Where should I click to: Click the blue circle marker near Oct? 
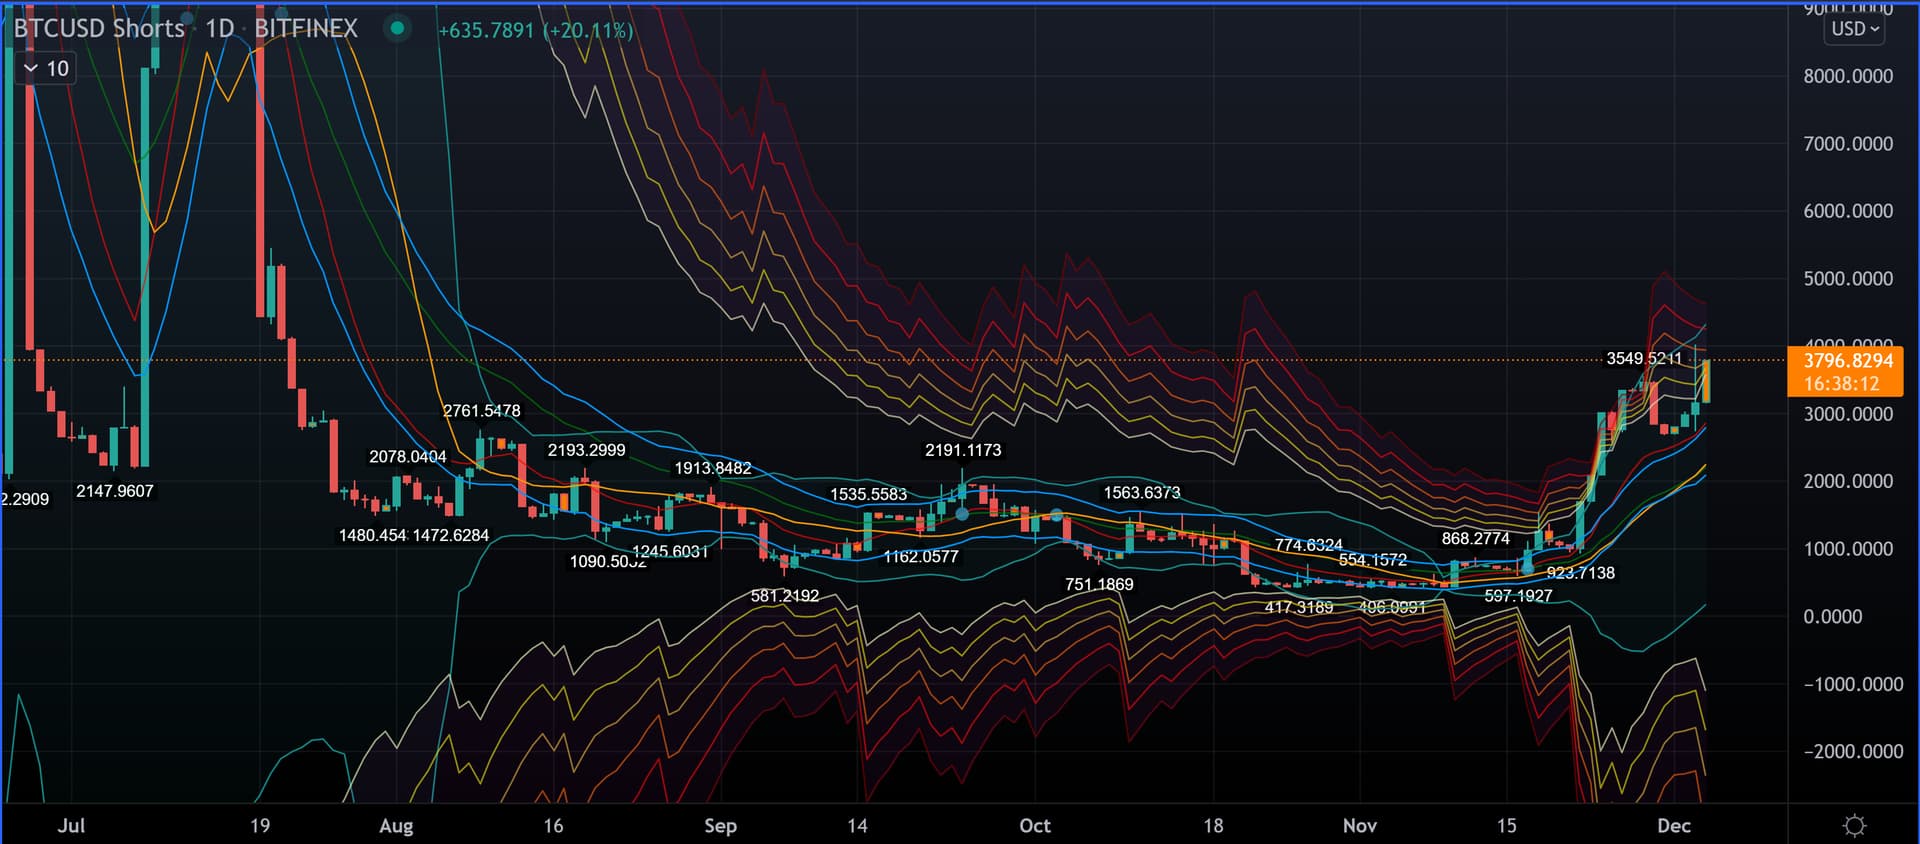(1056, 516)
